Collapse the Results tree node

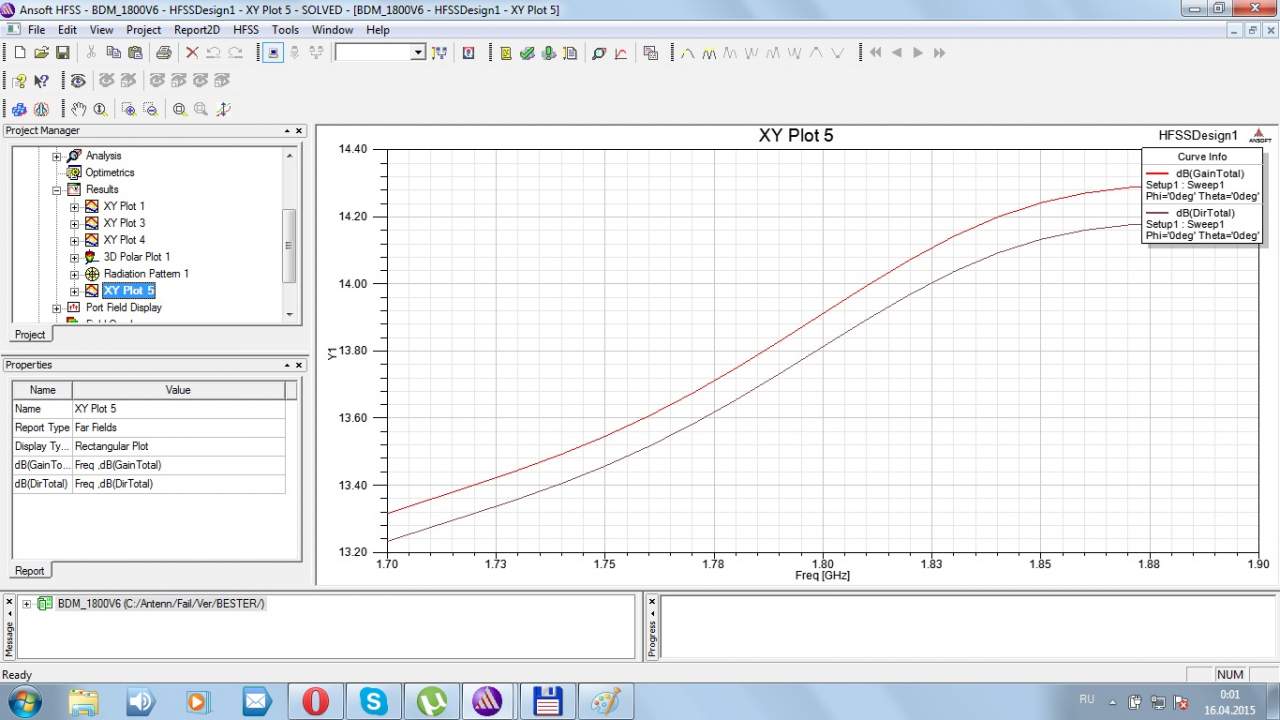click(57, 190)
